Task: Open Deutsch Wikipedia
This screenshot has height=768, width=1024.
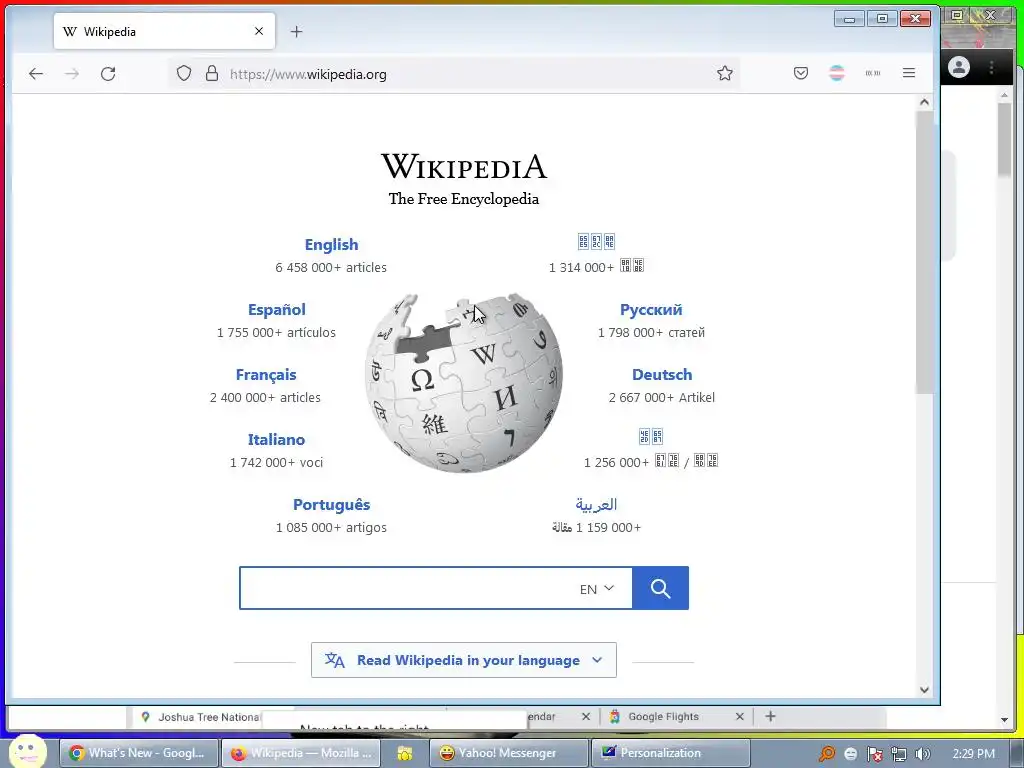Action: tap(662, 375)
